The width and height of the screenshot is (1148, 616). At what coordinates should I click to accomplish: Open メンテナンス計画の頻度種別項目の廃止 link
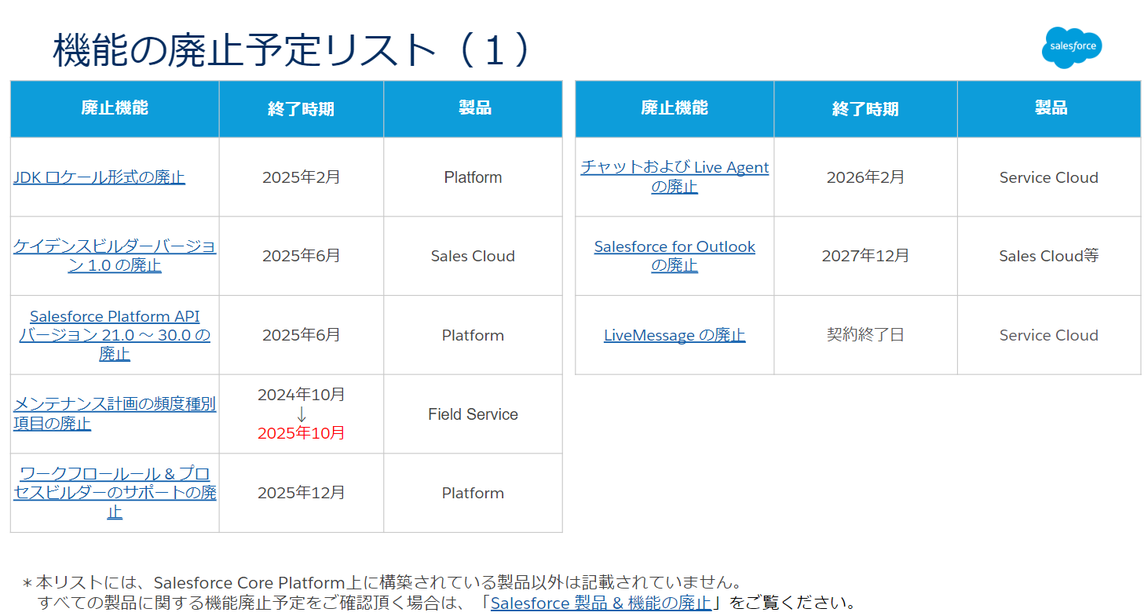(x=114, y=414)
